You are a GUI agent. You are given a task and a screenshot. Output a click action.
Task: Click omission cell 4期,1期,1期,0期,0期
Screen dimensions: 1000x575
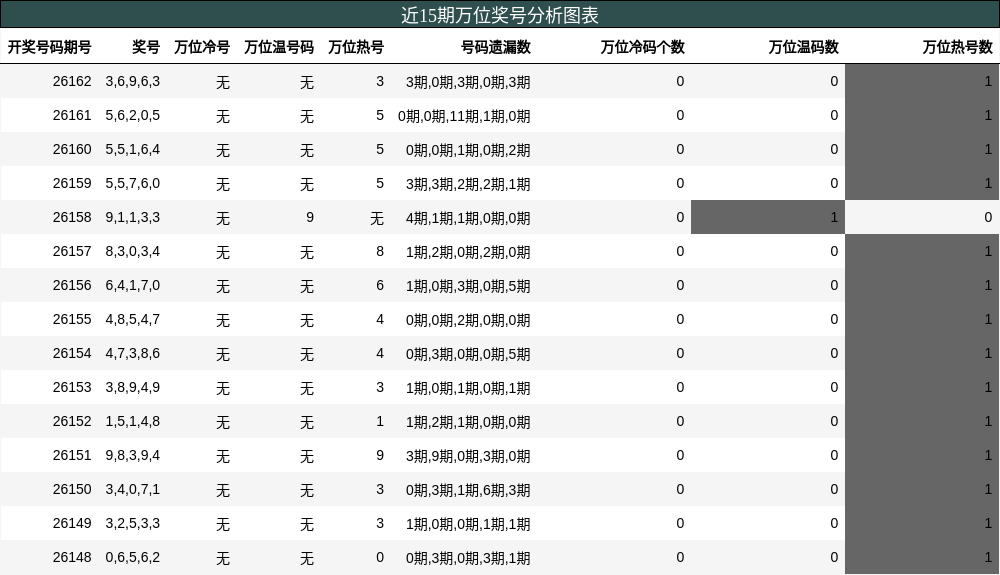(x=468, y=218)
